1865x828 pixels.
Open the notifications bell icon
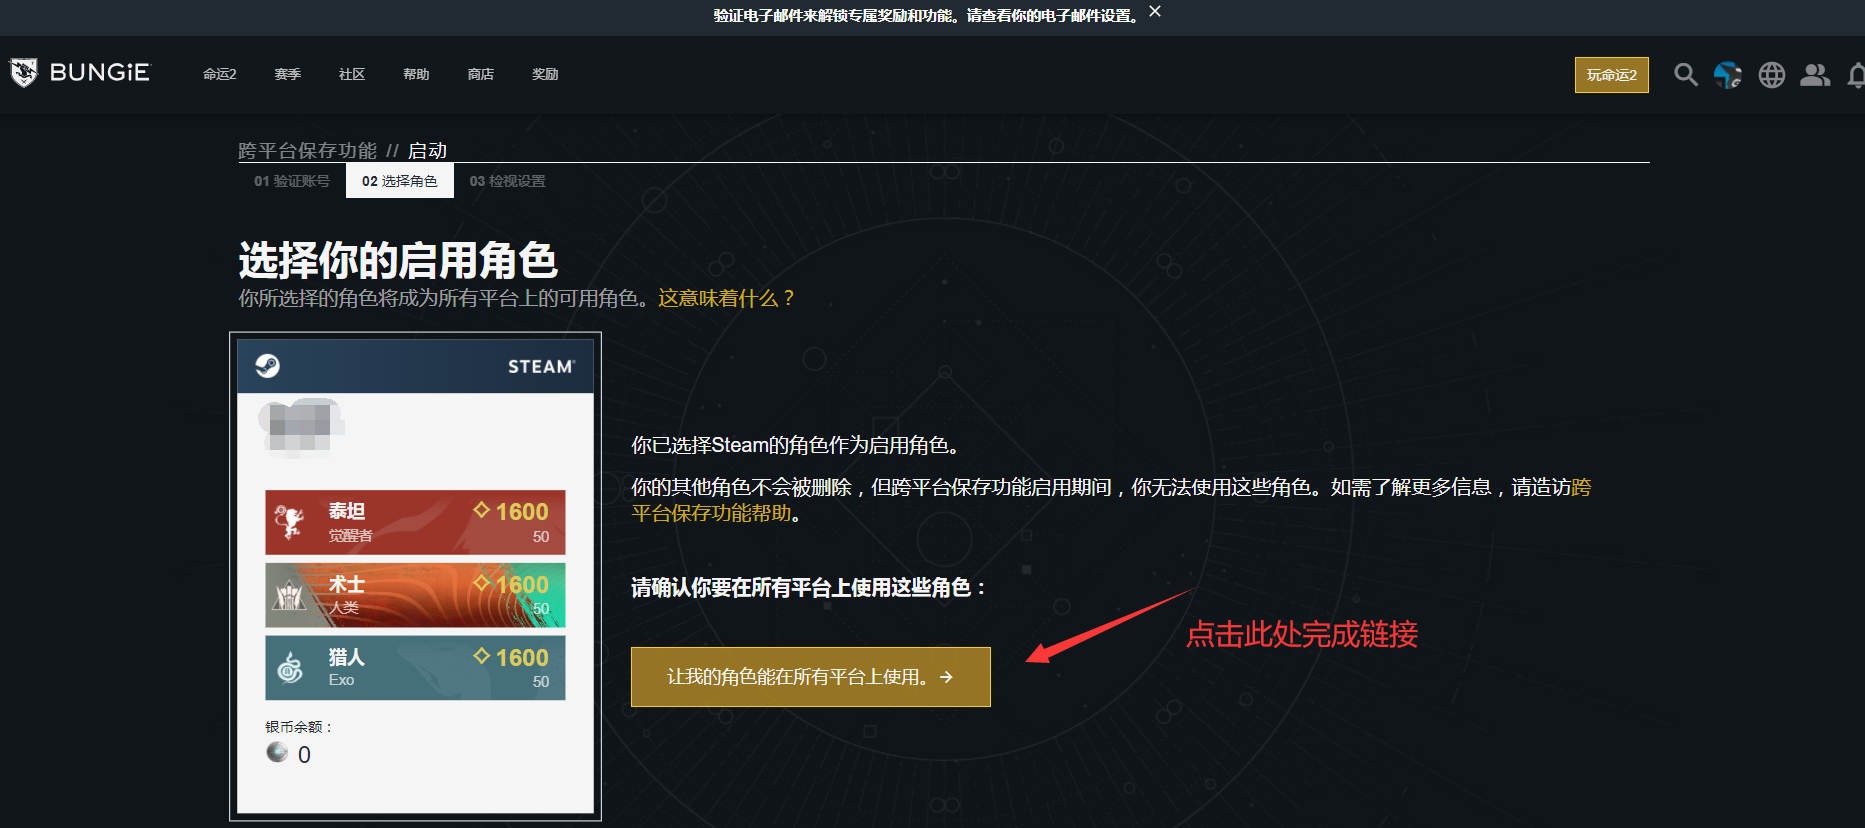coord(1856,75)
